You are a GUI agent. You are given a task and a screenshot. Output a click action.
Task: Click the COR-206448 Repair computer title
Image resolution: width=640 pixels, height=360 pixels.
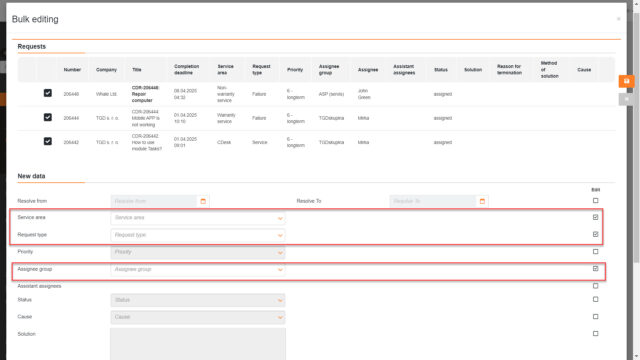[145, 94]
